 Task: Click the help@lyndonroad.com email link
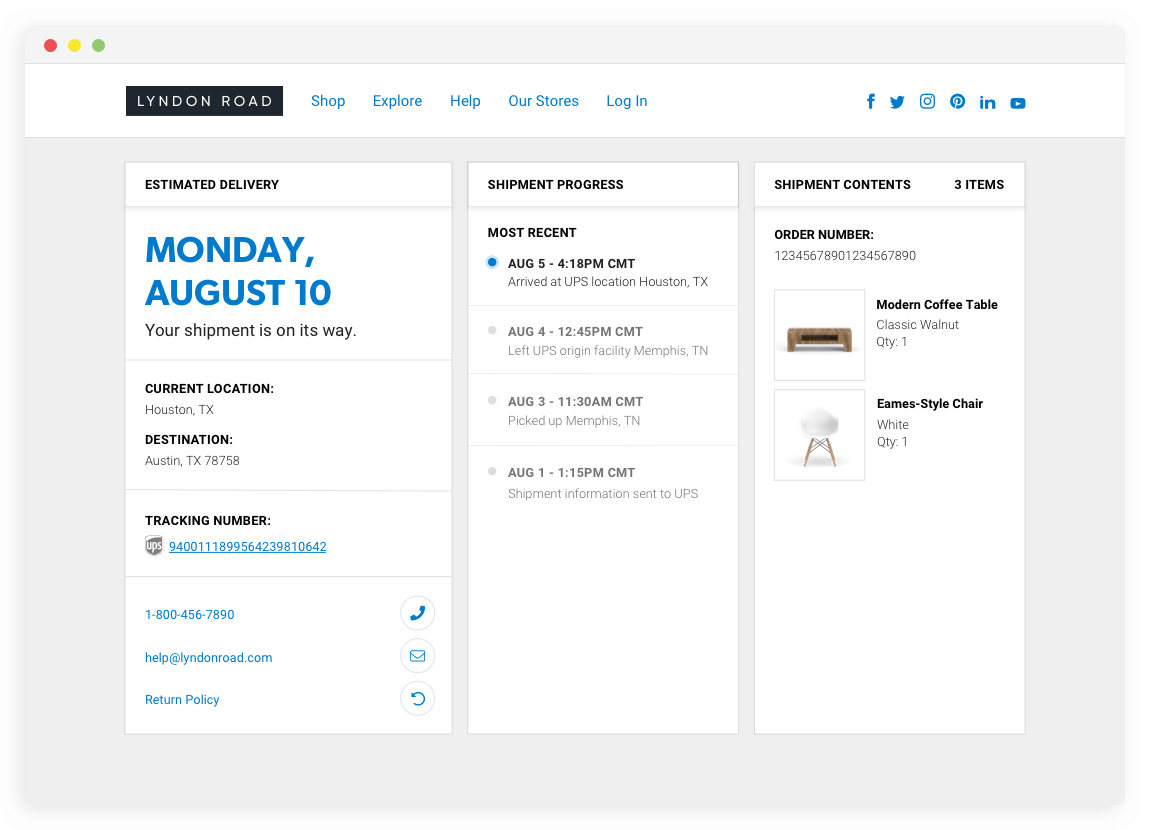tap(208, 658)
